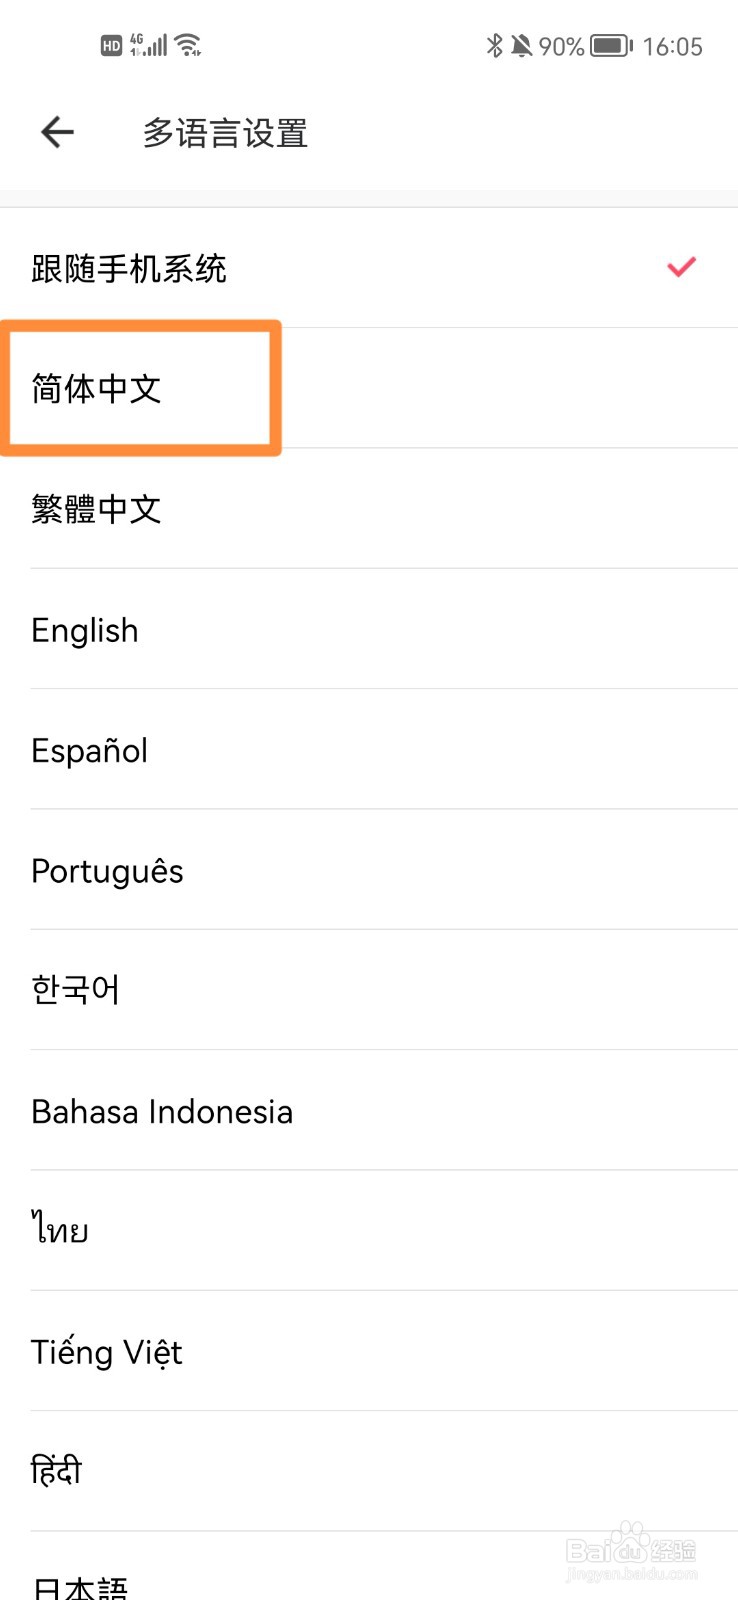Tap the back arrow icon

coord(58,132)
